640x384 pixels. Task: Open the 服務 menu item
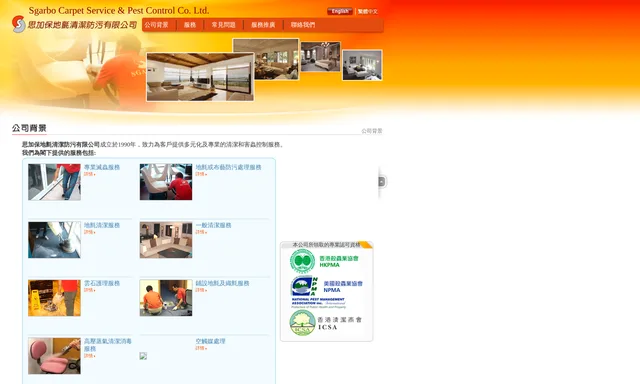pos(190,25)
